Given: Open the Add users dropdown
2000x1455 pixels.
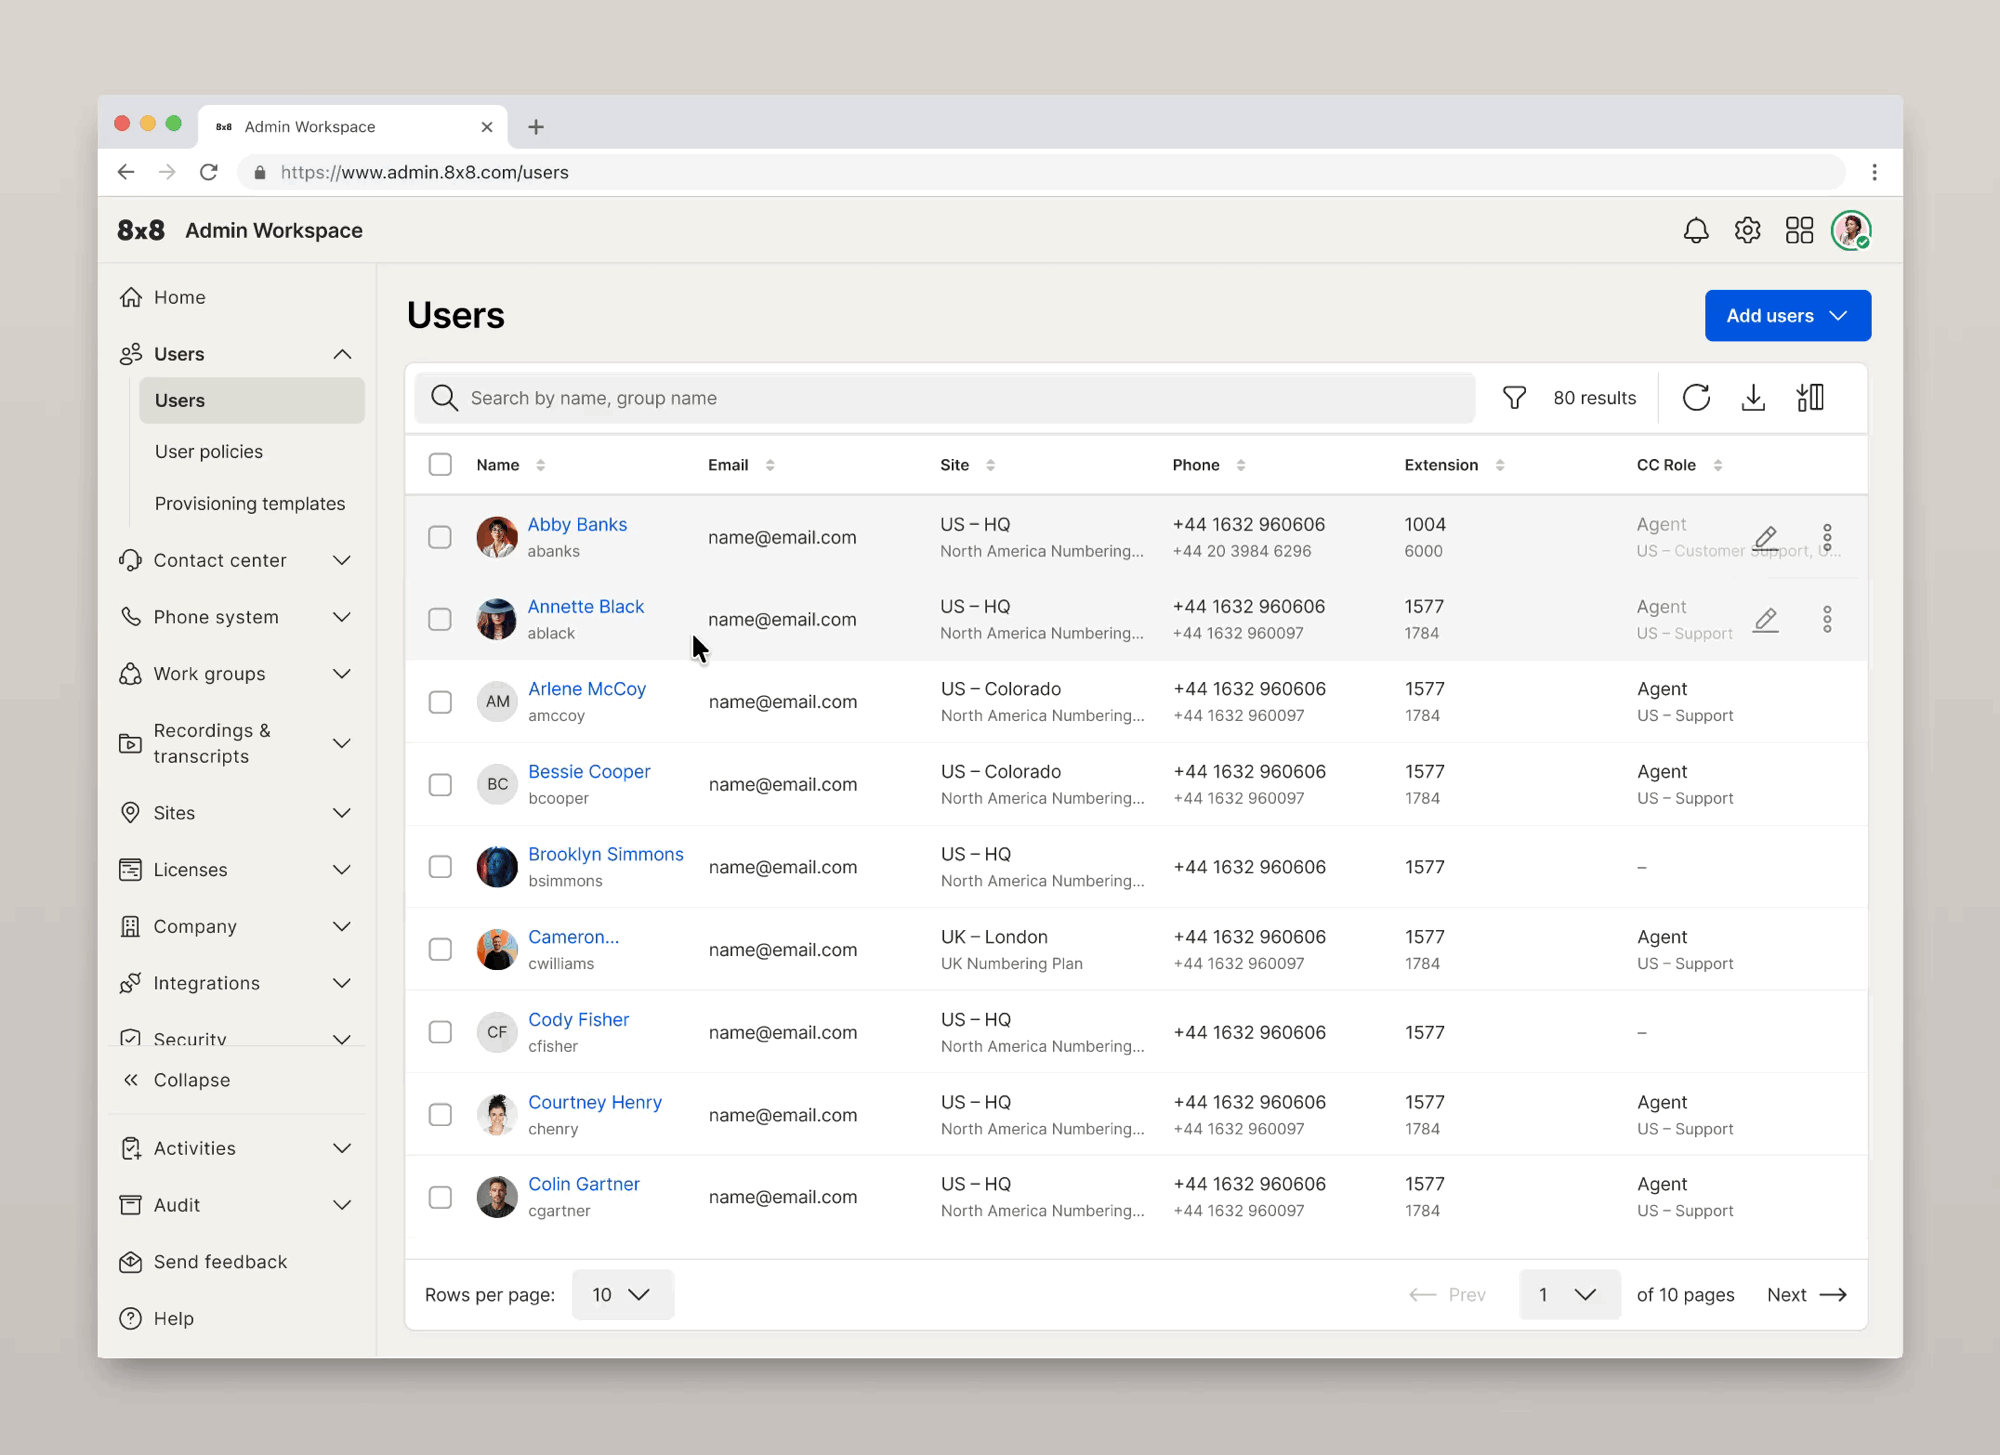Looking at the screenshot, I should click(x=1787, y=316).
